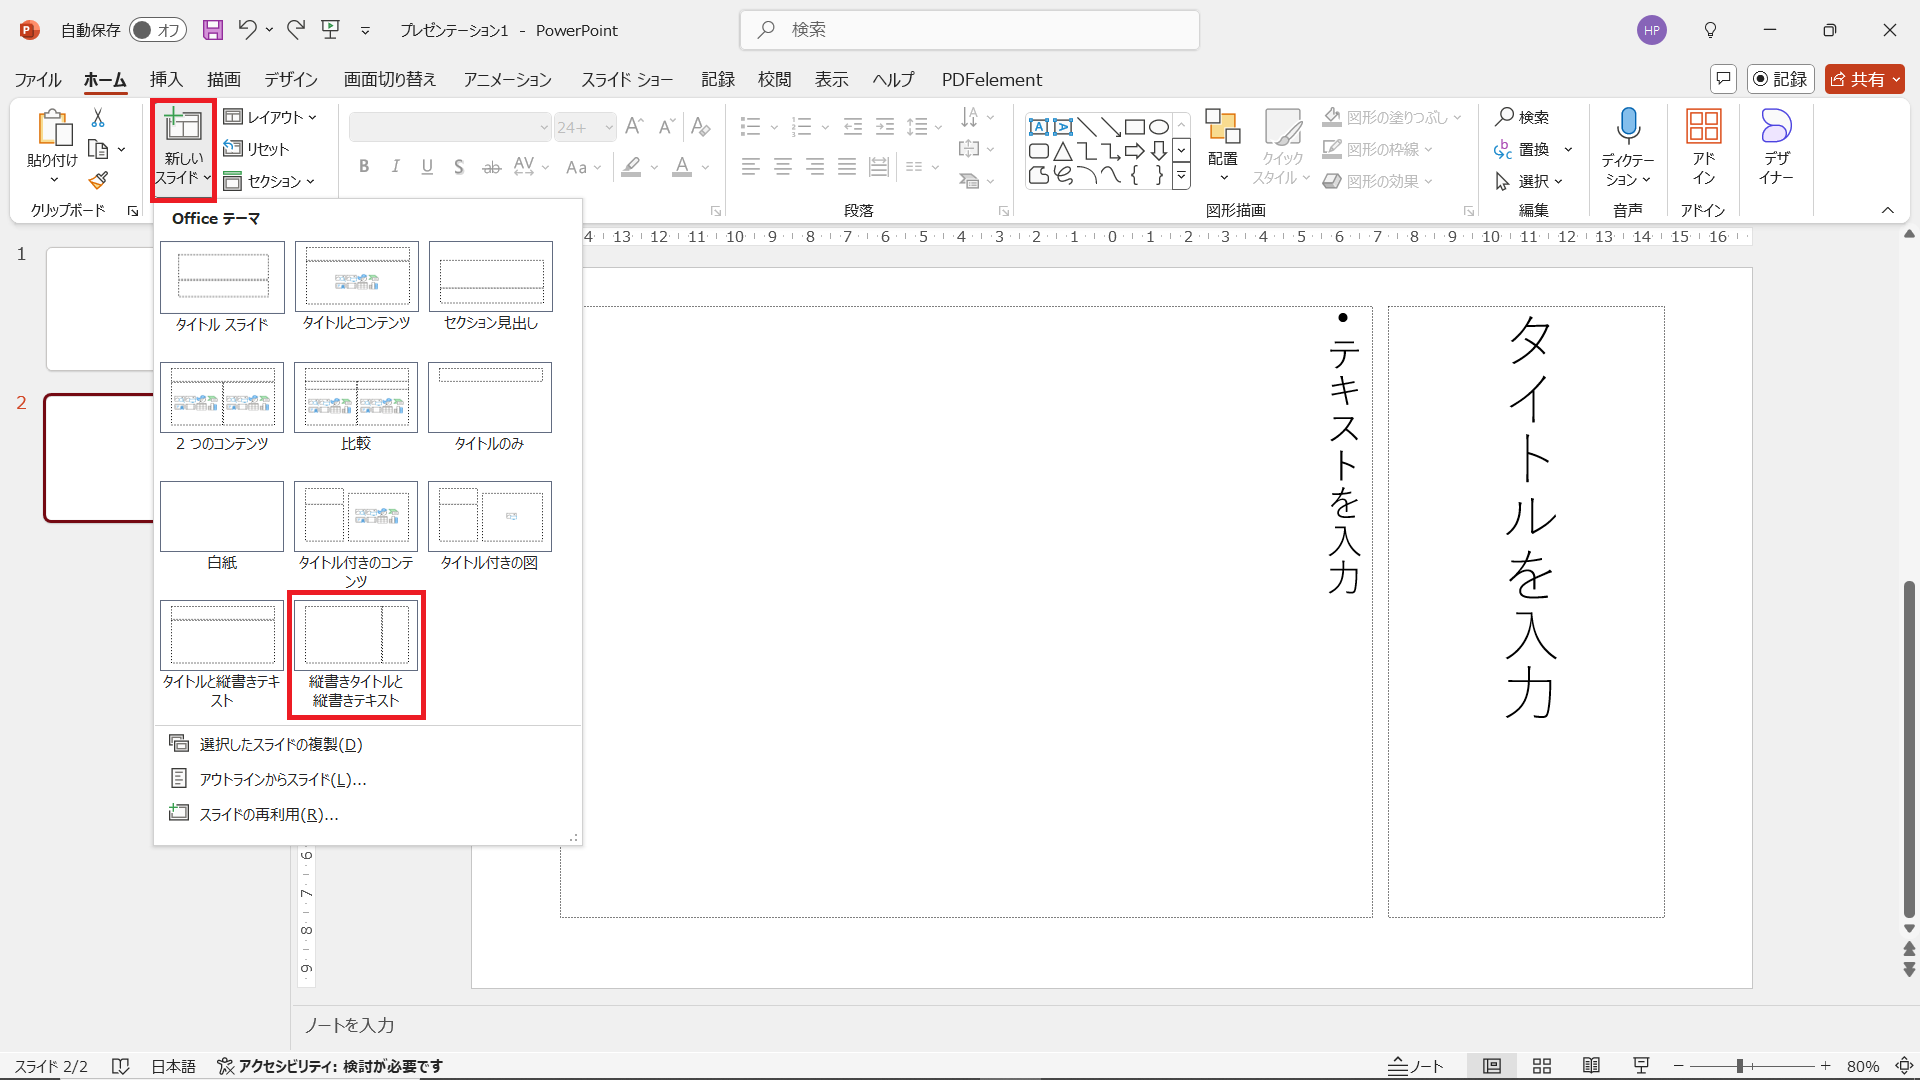Open the font name combo box
1920x1080 pixels.
click(450, 127)
